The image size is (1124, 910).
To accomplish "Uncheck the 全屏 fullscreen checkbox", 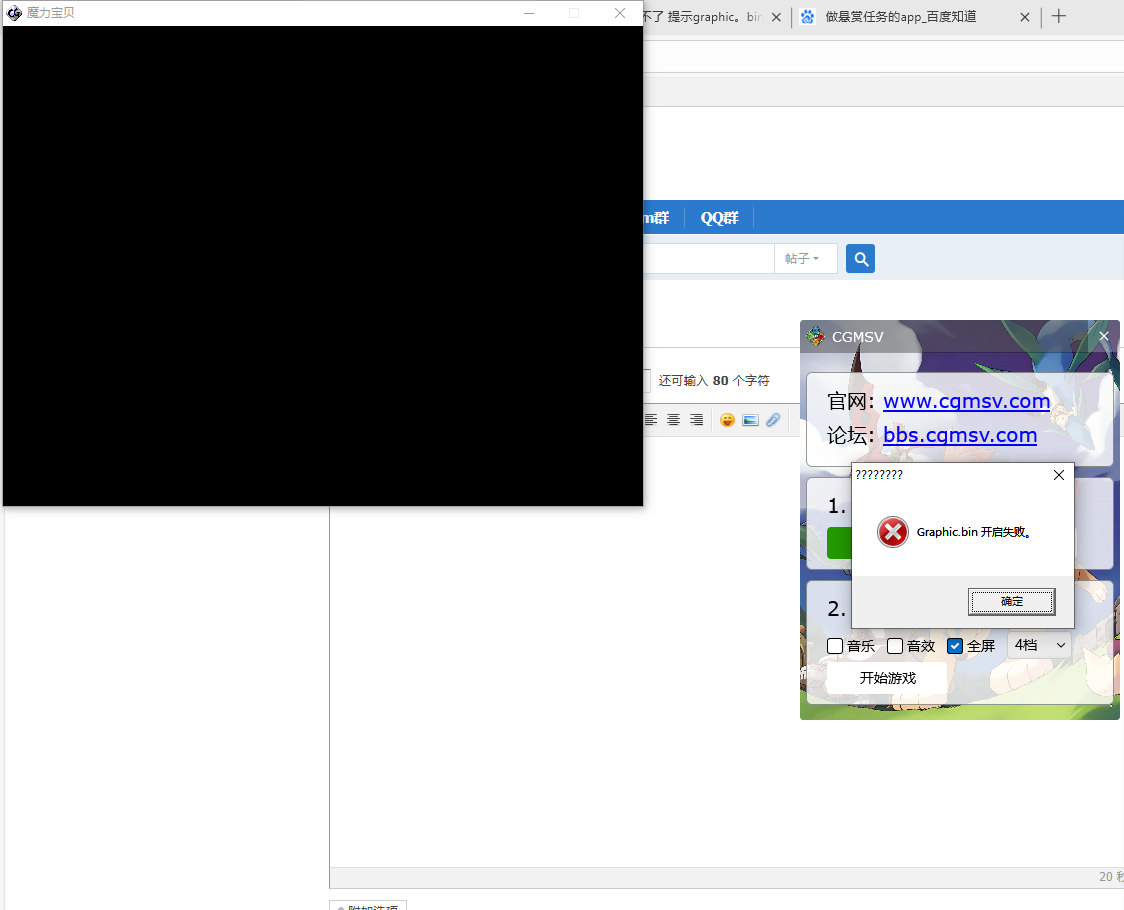I will [955, 646].
